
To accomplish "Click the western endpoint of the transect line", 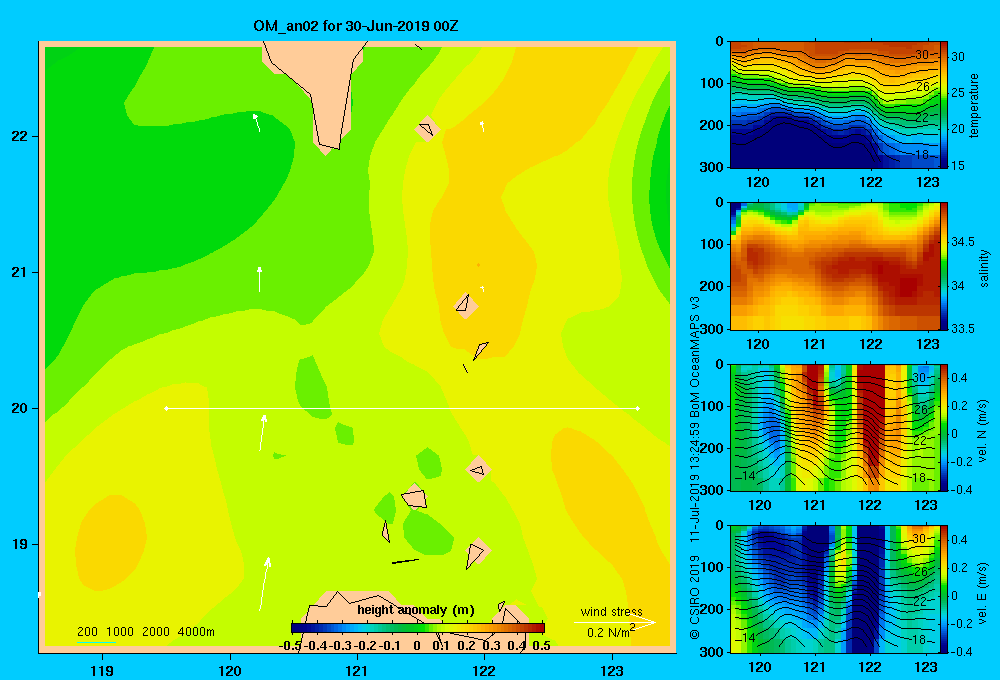I will 166,408.
